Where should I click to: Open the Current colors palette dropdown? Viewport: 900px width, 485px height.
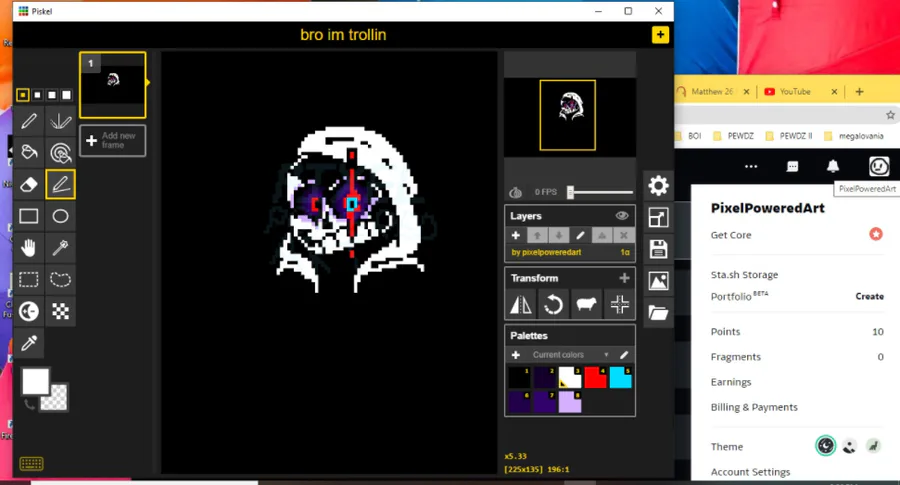tap(570, 355)
